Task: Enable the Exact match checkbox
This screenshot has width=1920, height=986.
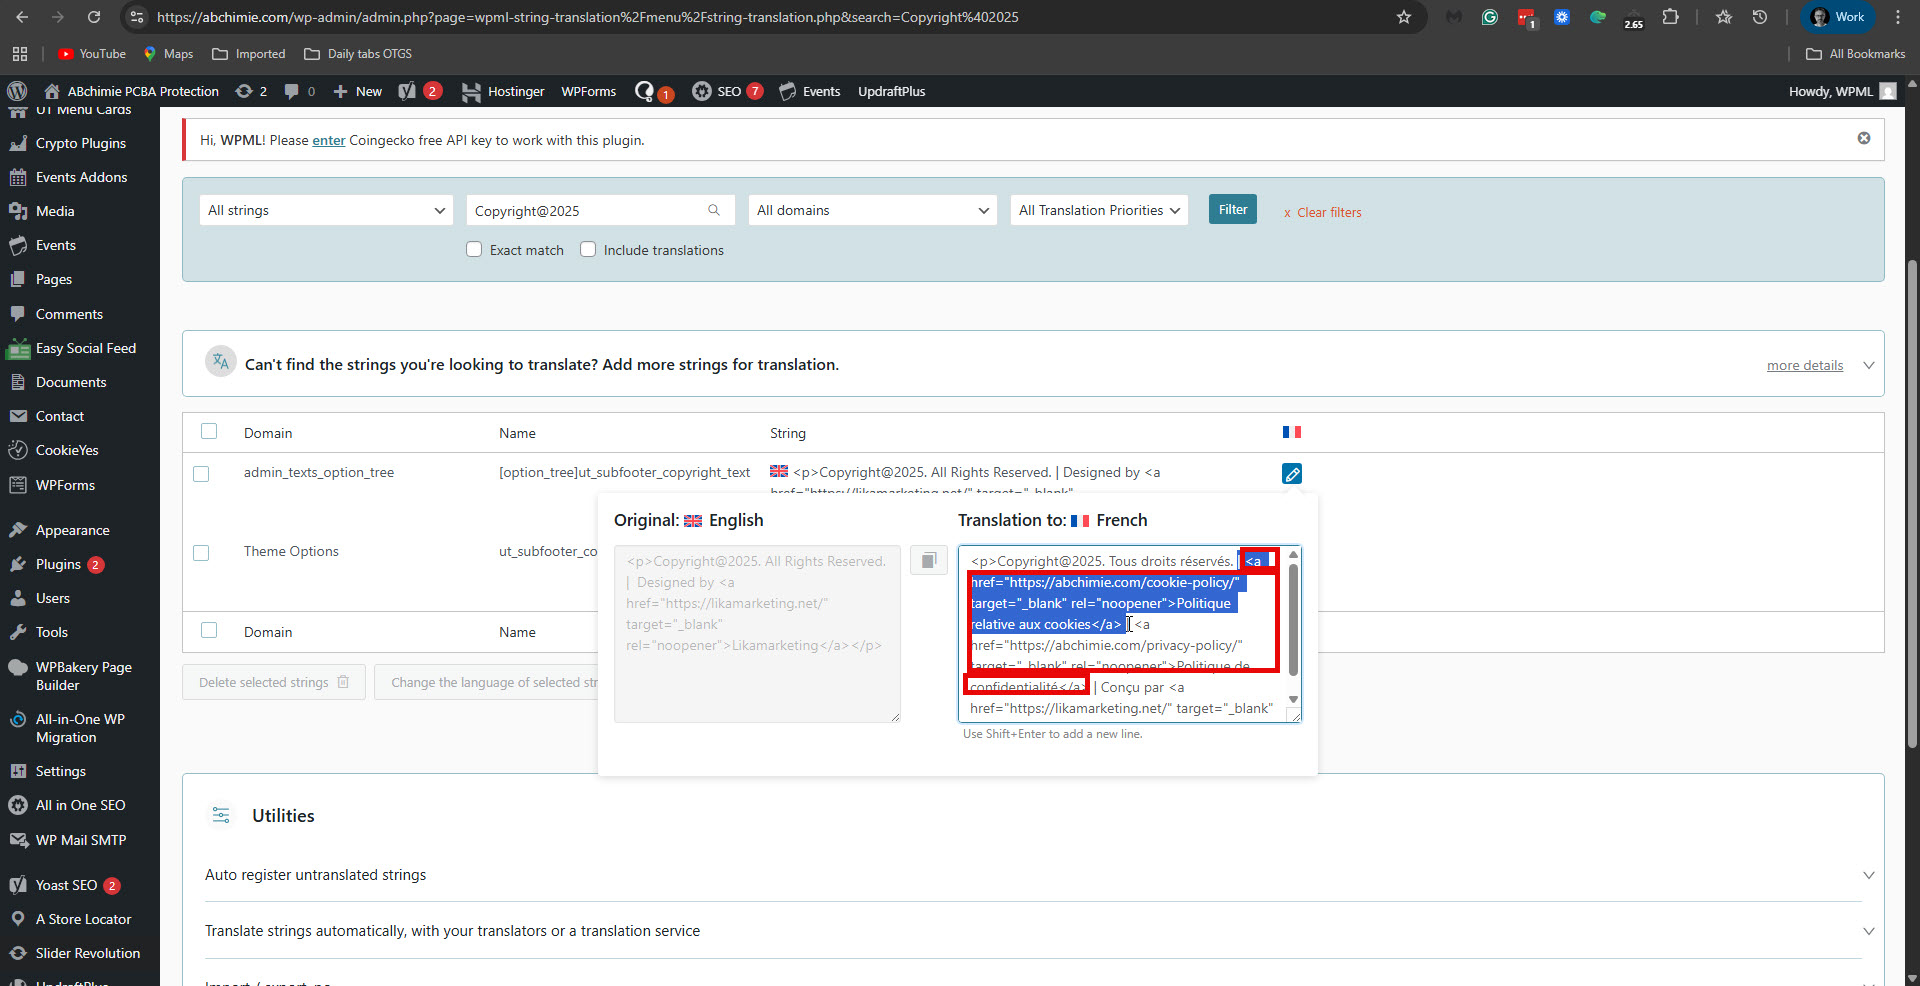Action: pos(474,250)
